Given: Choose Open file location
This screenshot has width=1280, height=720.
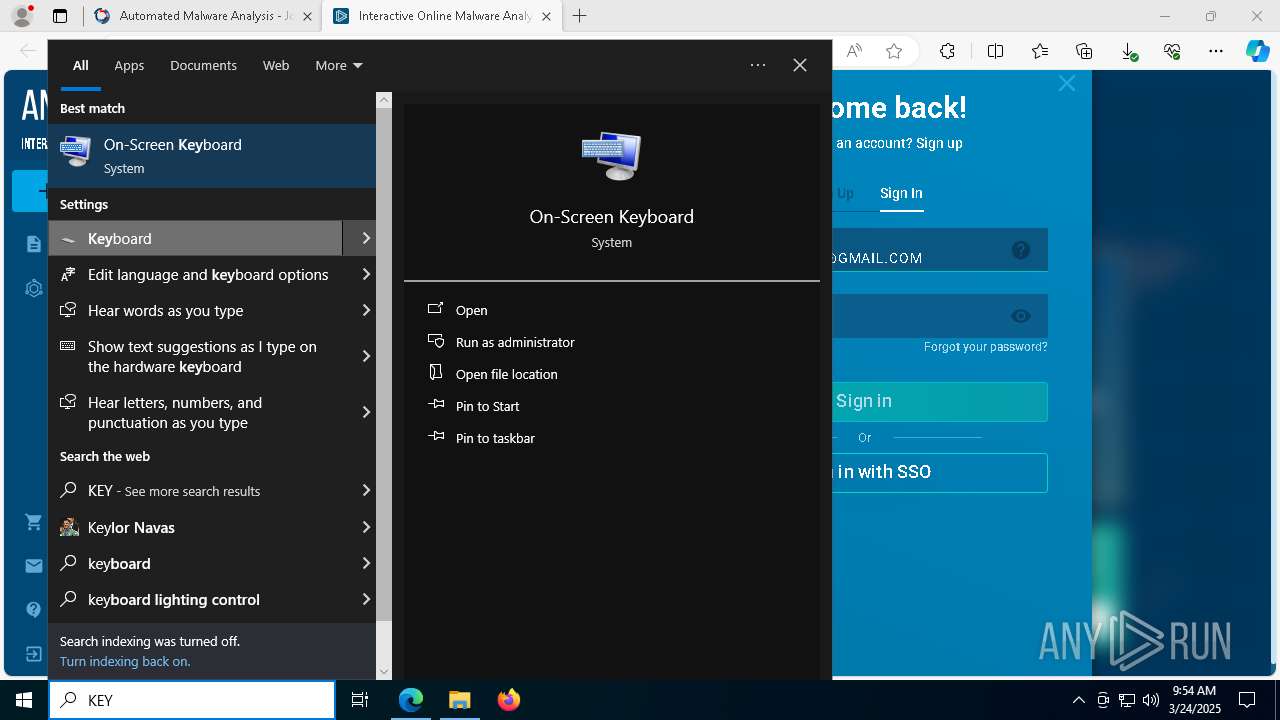Looking at the screenshot, I should (x=506, y=374).
